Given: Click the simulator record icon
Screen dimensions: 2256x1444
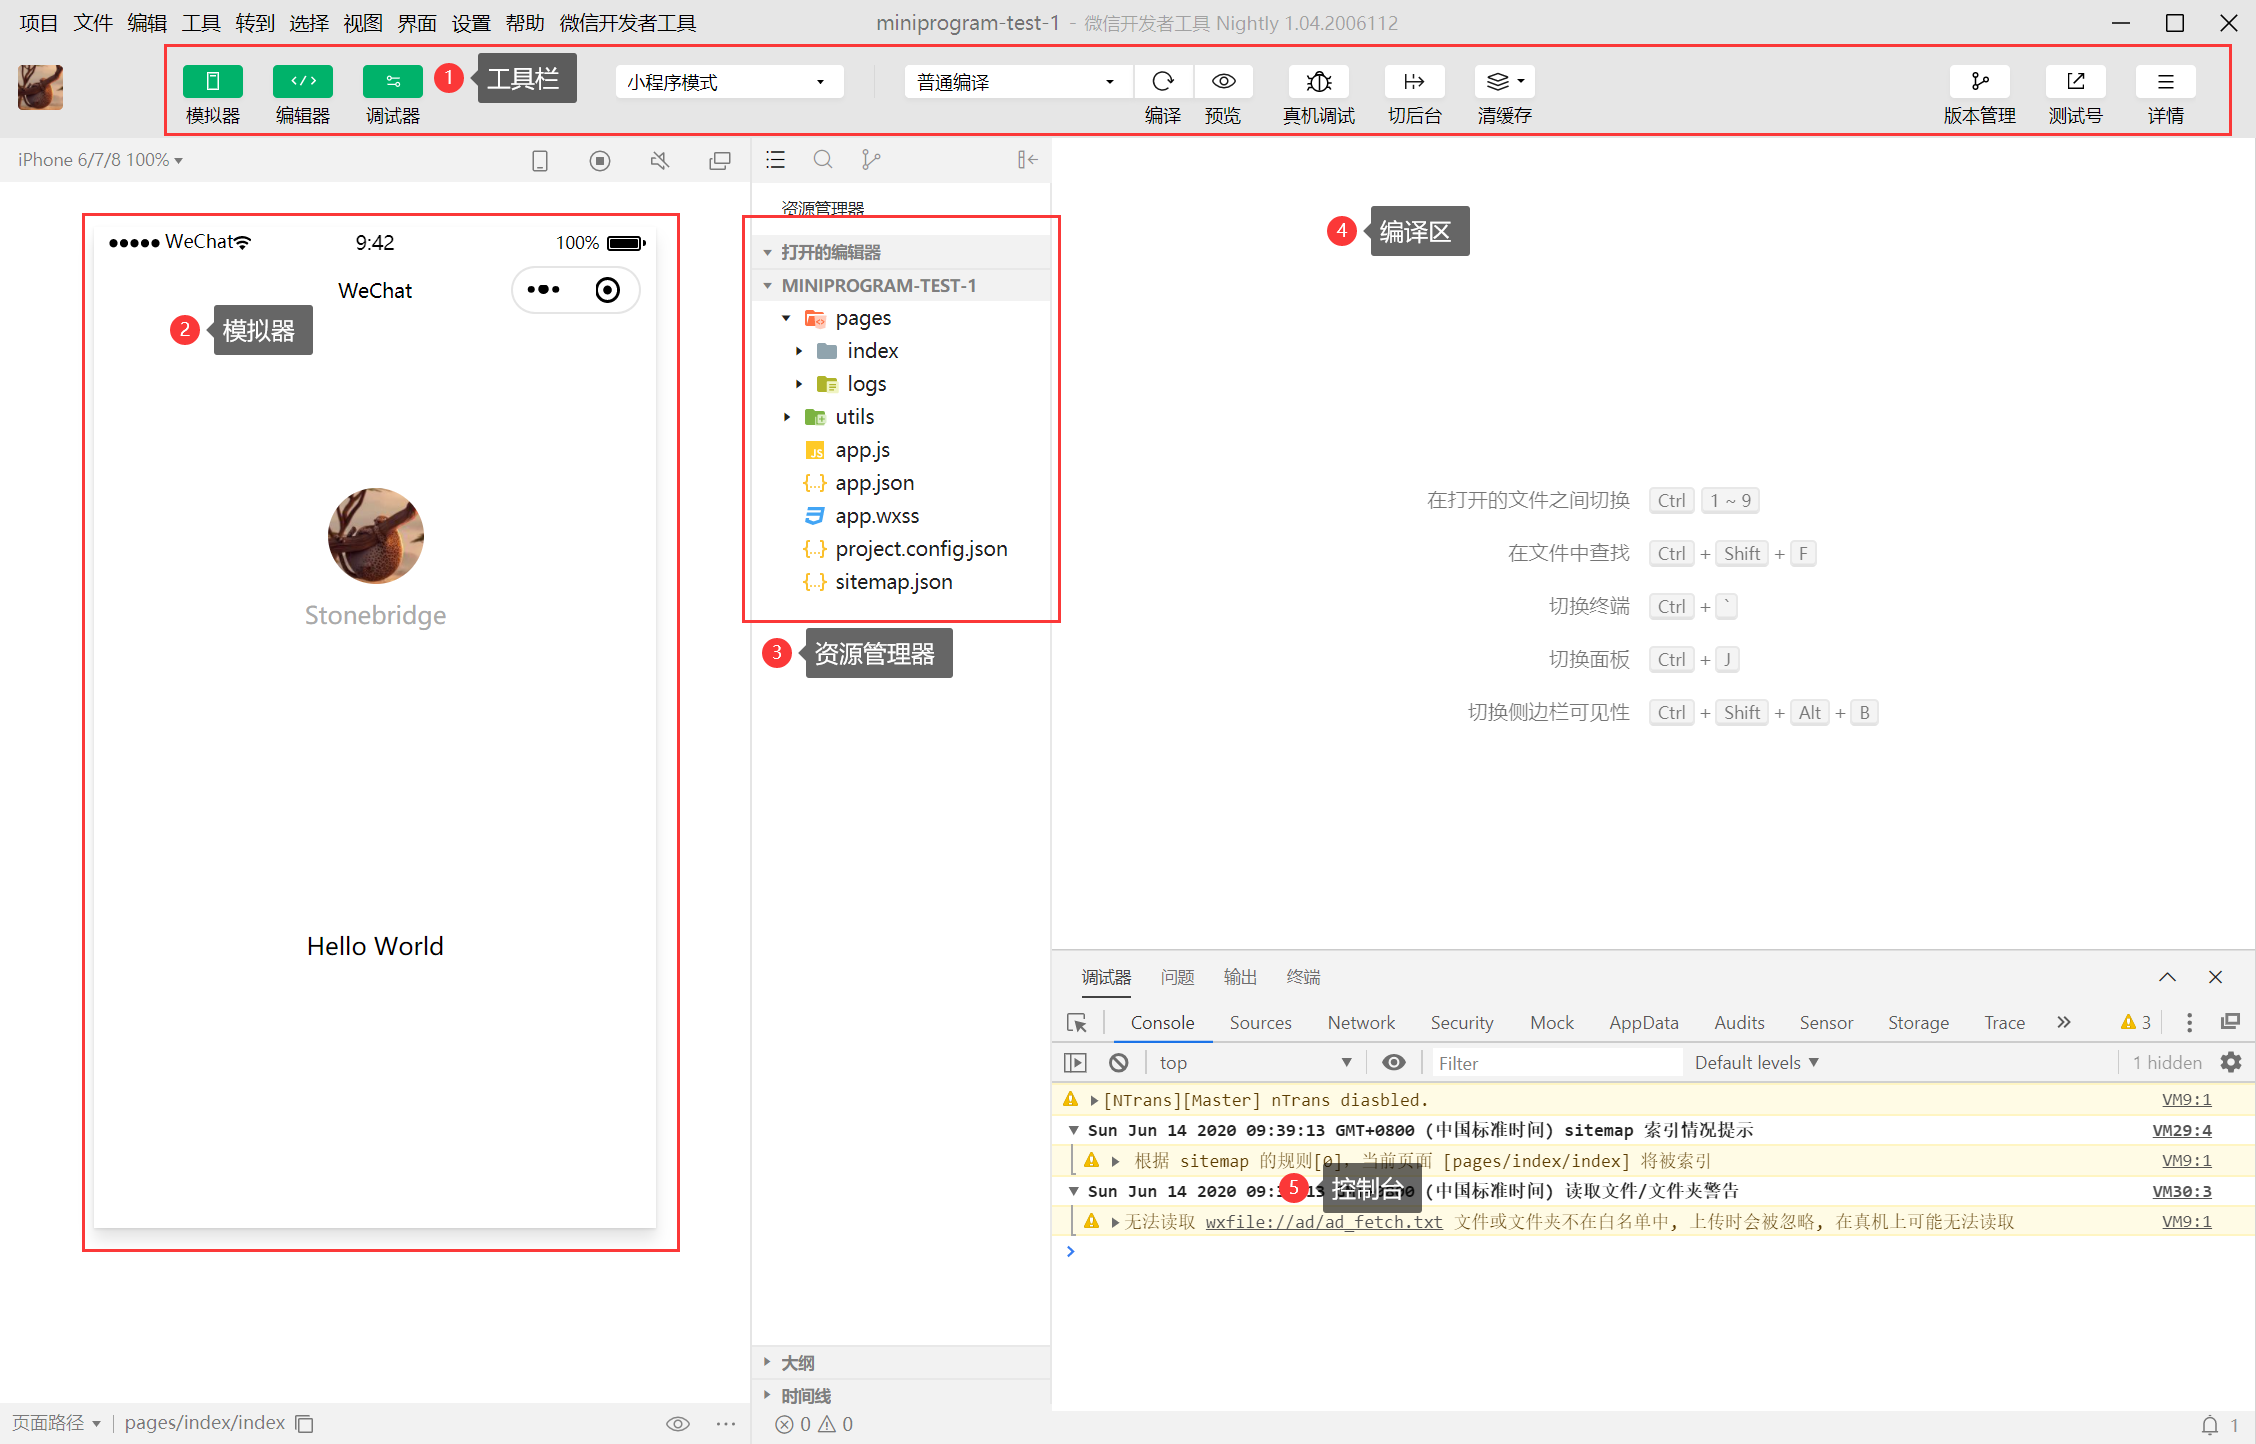Looking at the screenshot, I should [600, 160].
